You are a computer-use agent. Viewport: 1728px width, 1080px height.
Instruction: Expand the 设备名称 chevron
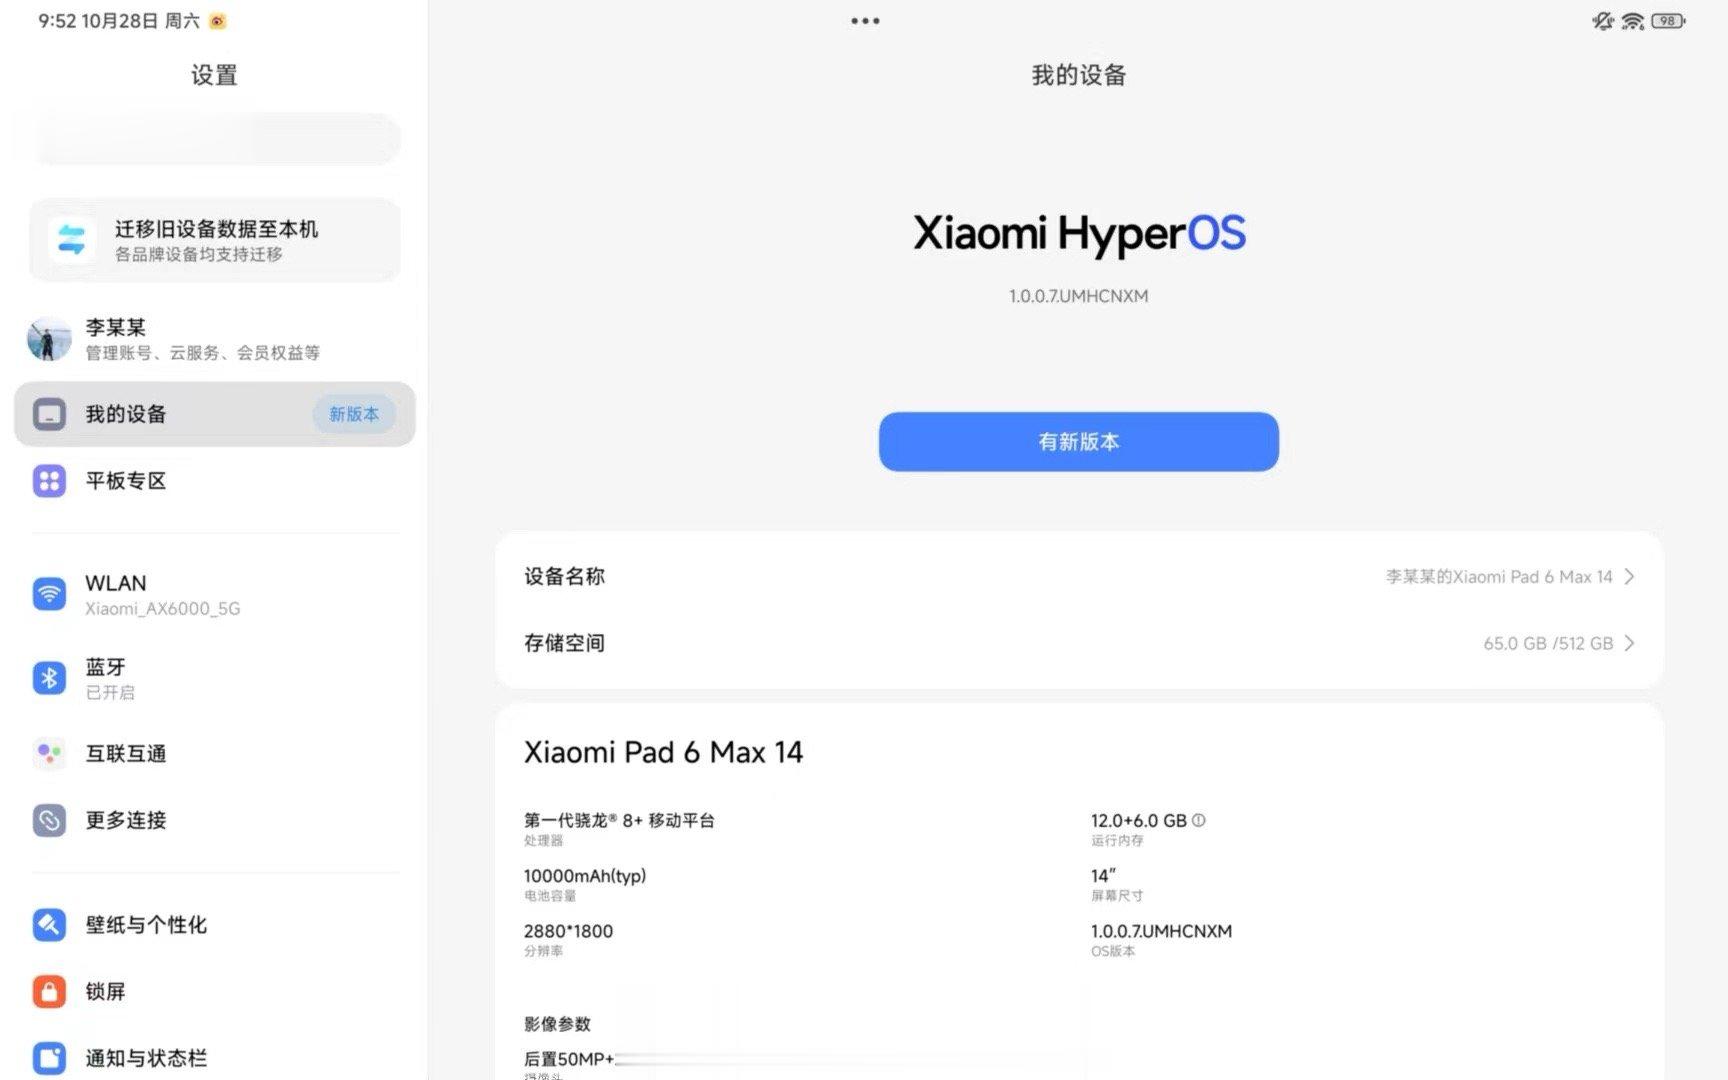[1629, 577]
